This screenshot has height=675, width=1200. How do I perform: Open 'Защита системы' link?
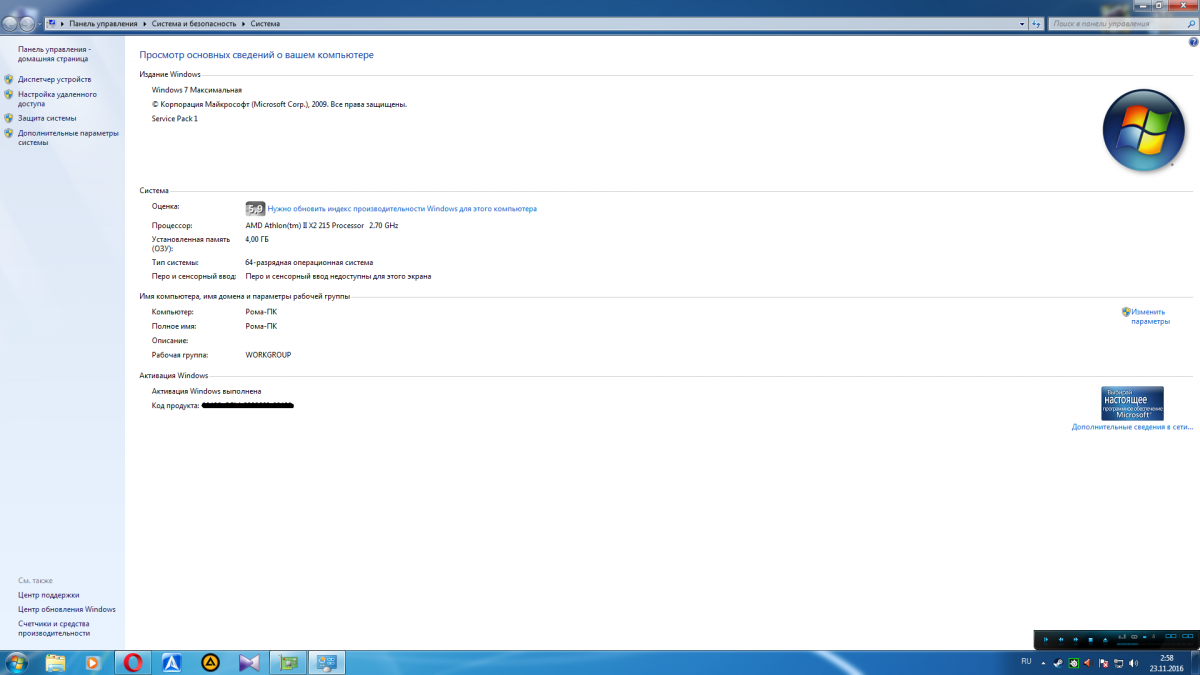click(x=46, y=118)
